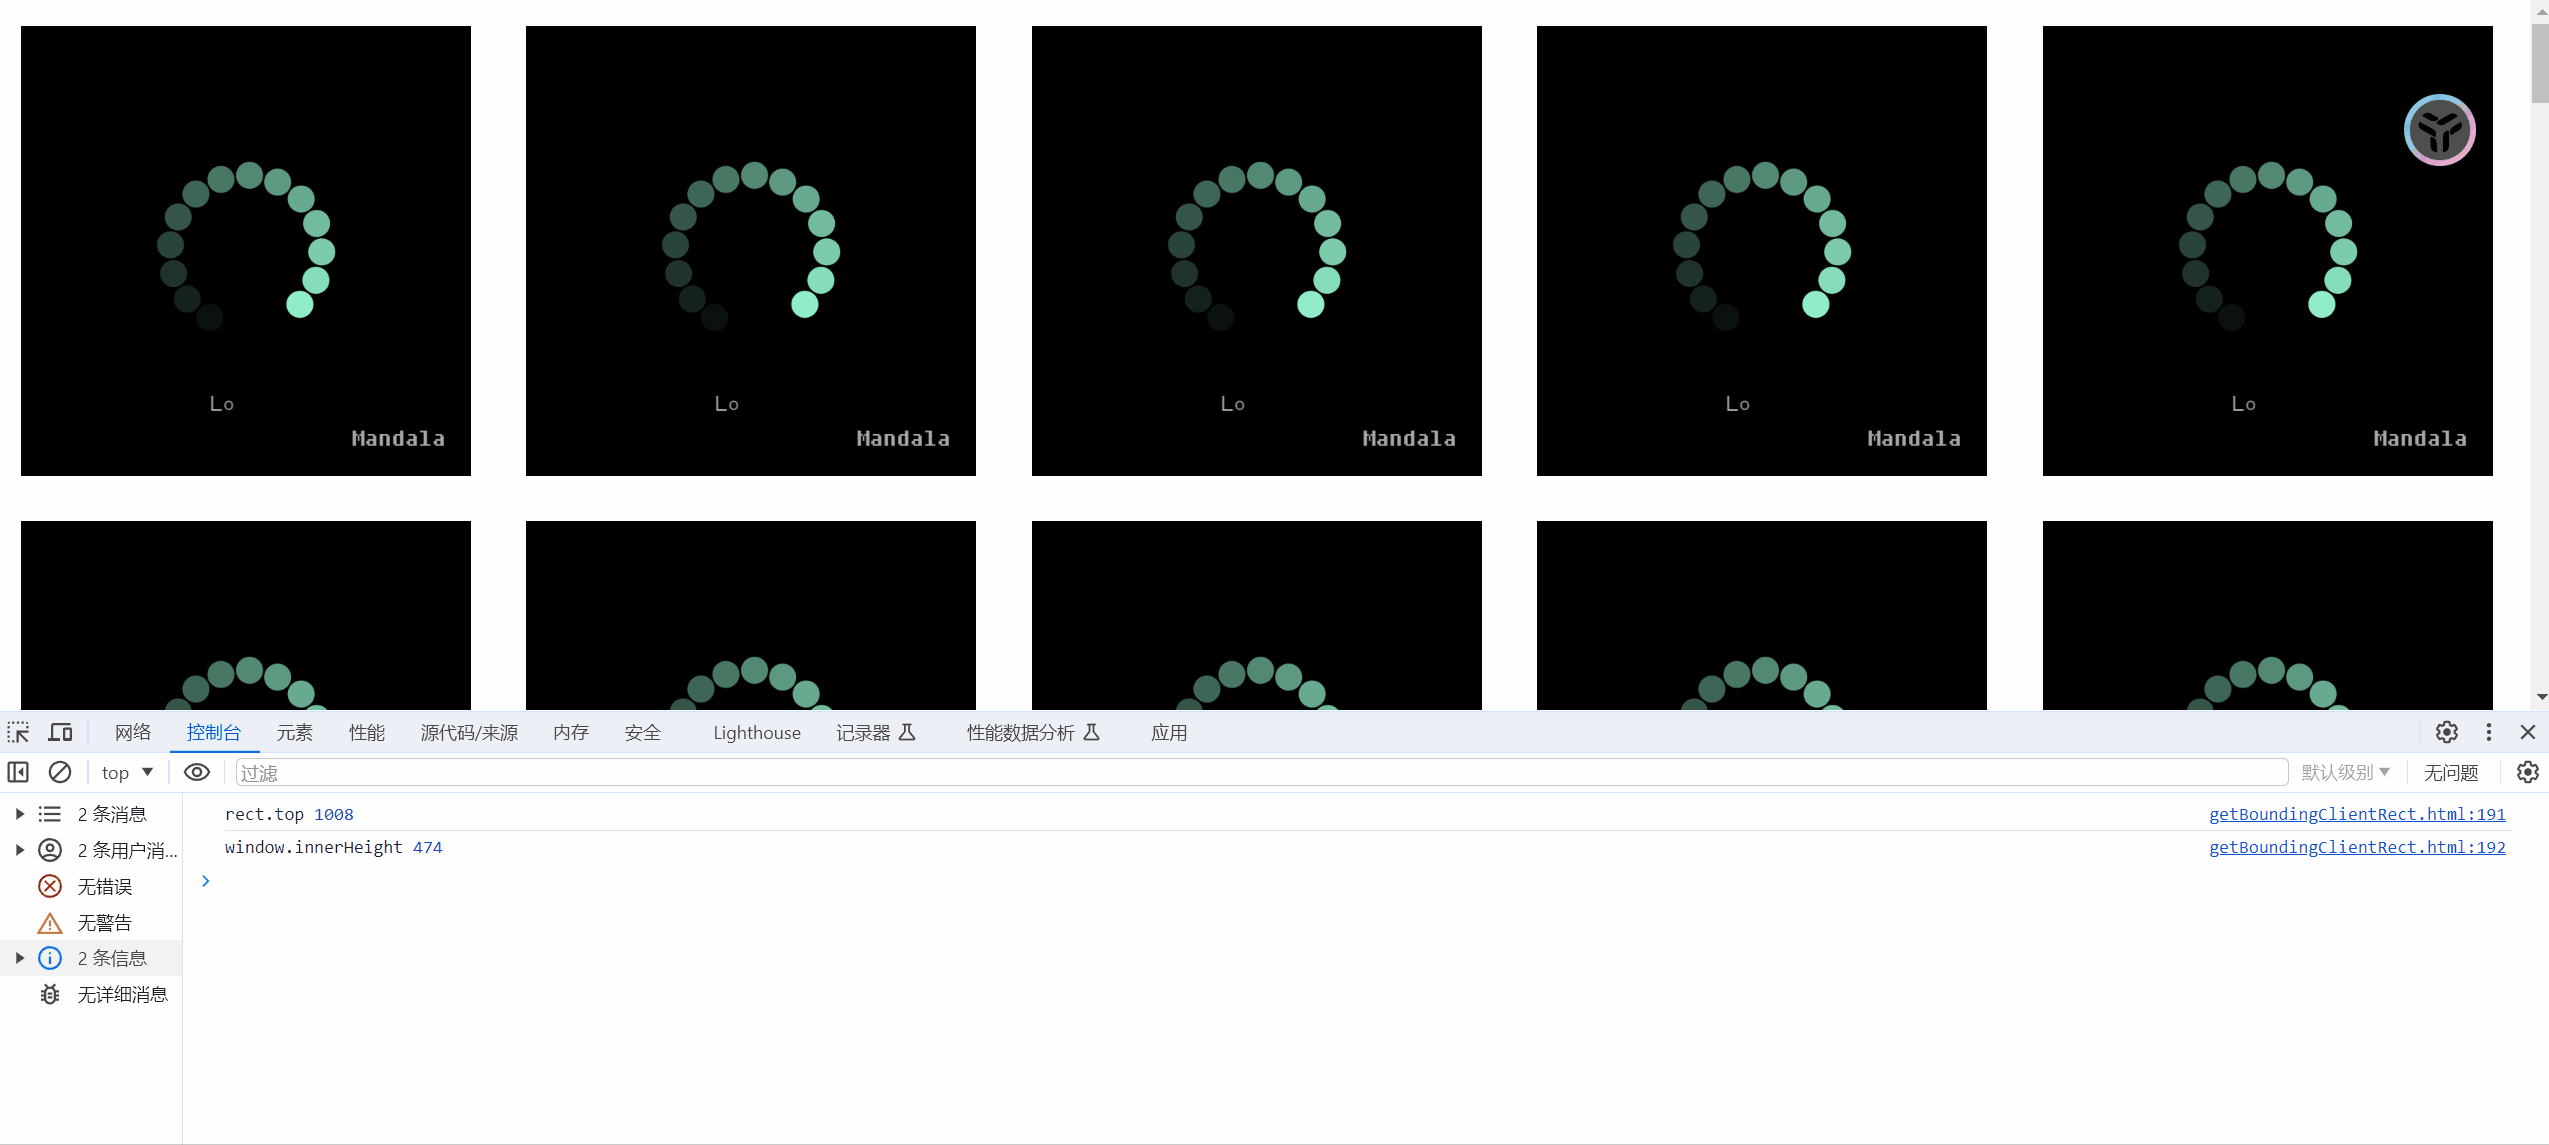This screenshot has height=1145, width=2549.
Task: Click the page vertical scrollbar thumb
Action: (2540, 62)
